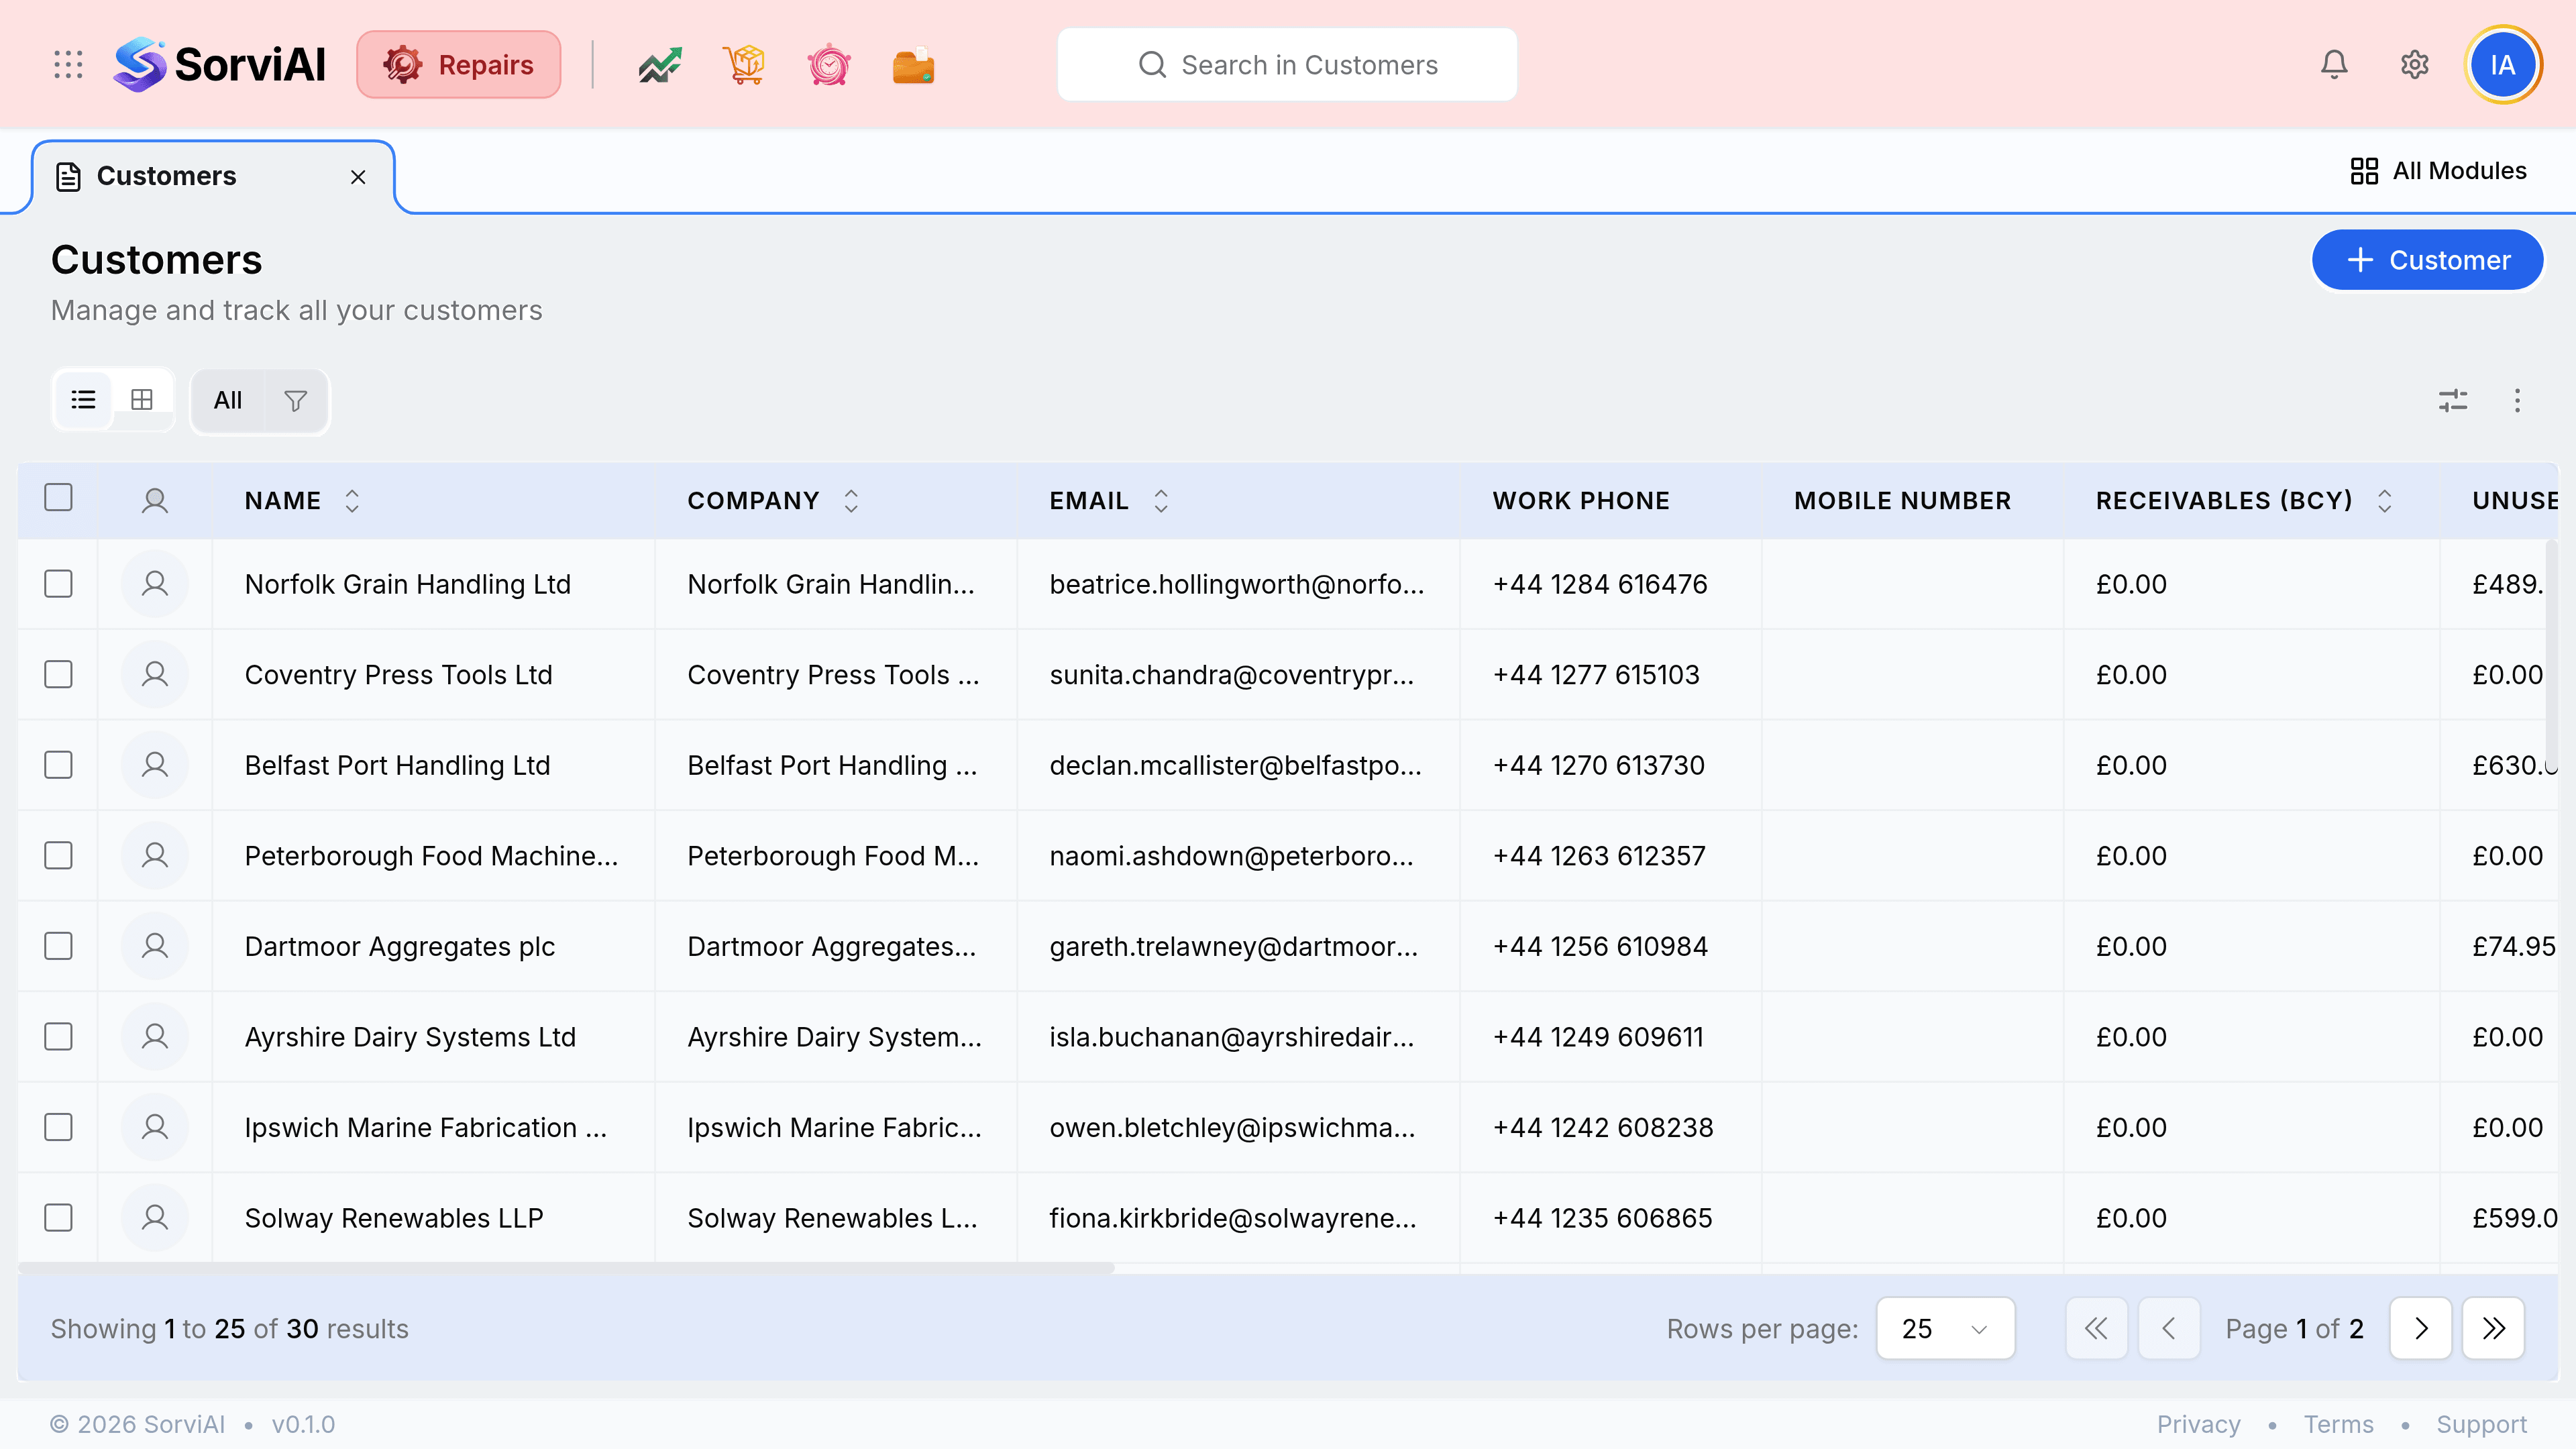Close the Customers tab
Viewport: 2576px width, 1449px height.
tap(358, 177)
